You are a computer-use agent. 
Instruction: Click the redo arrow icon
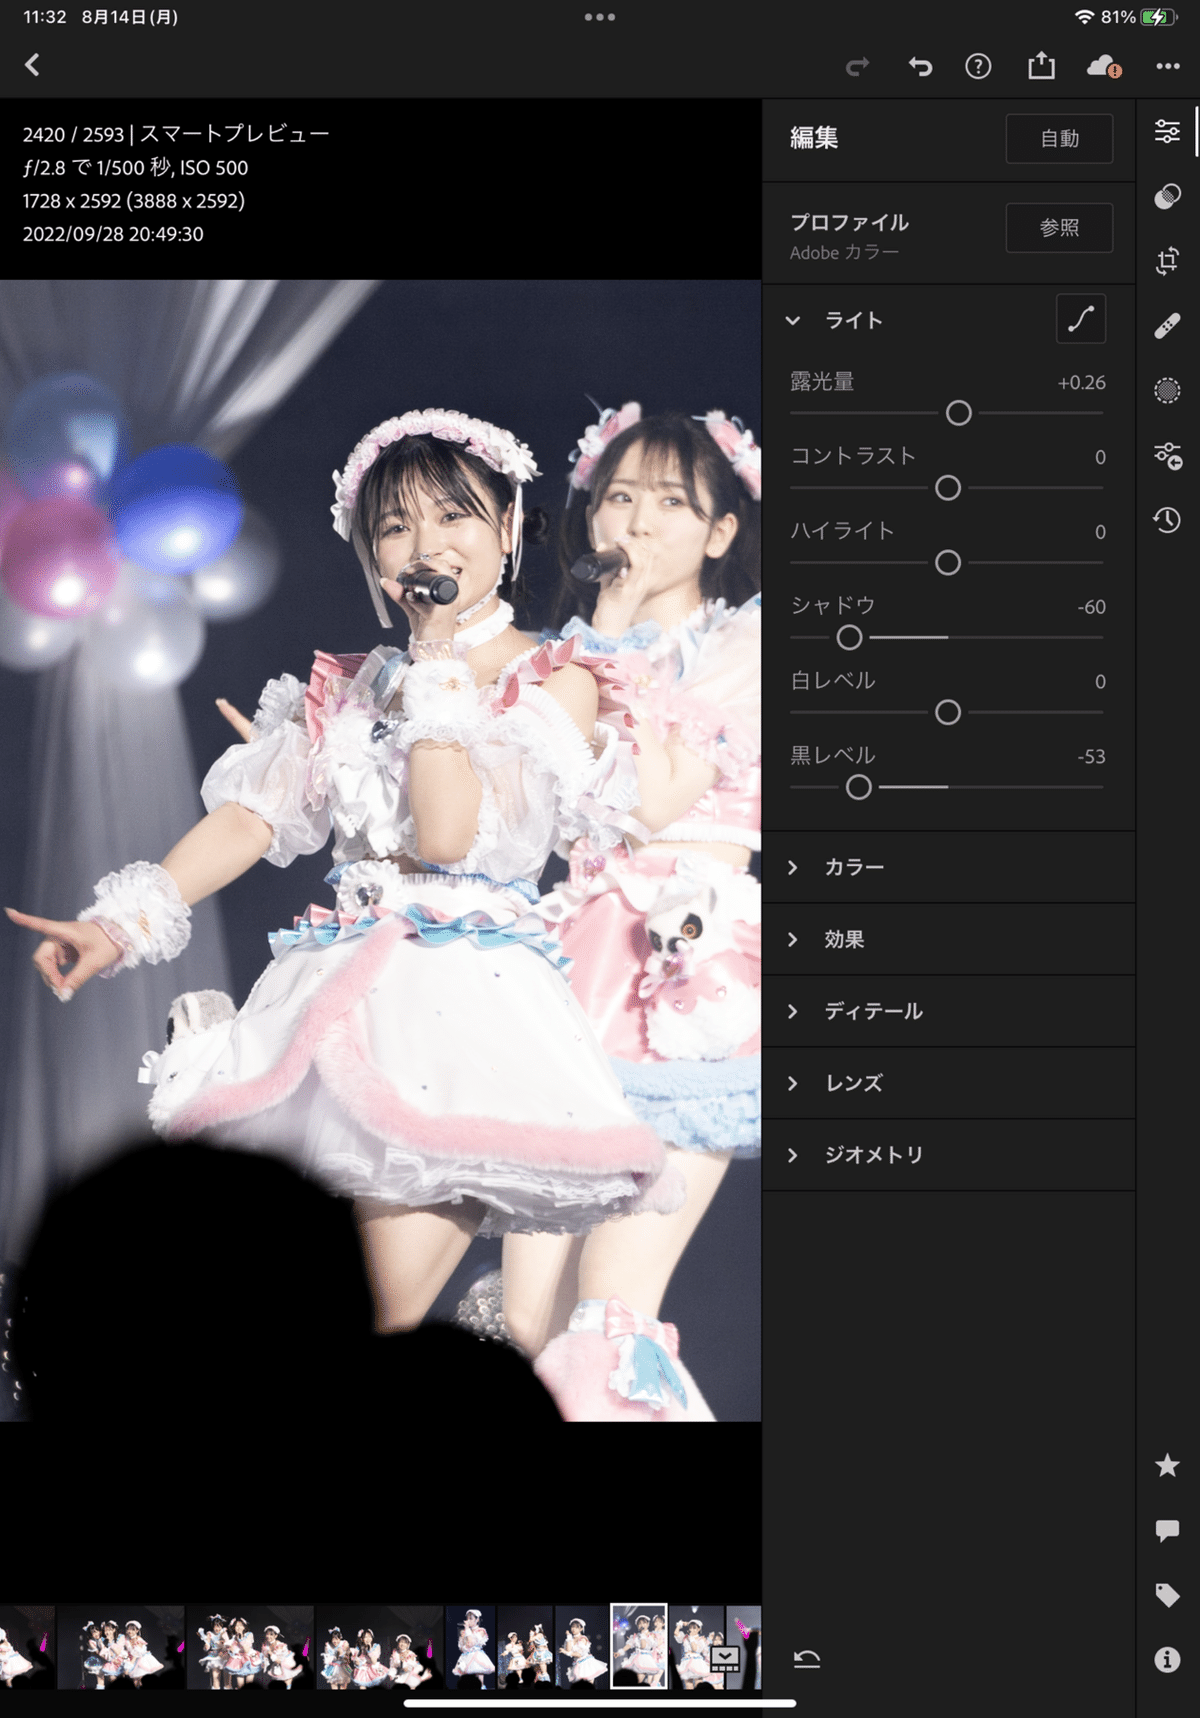tap(857, 67)
